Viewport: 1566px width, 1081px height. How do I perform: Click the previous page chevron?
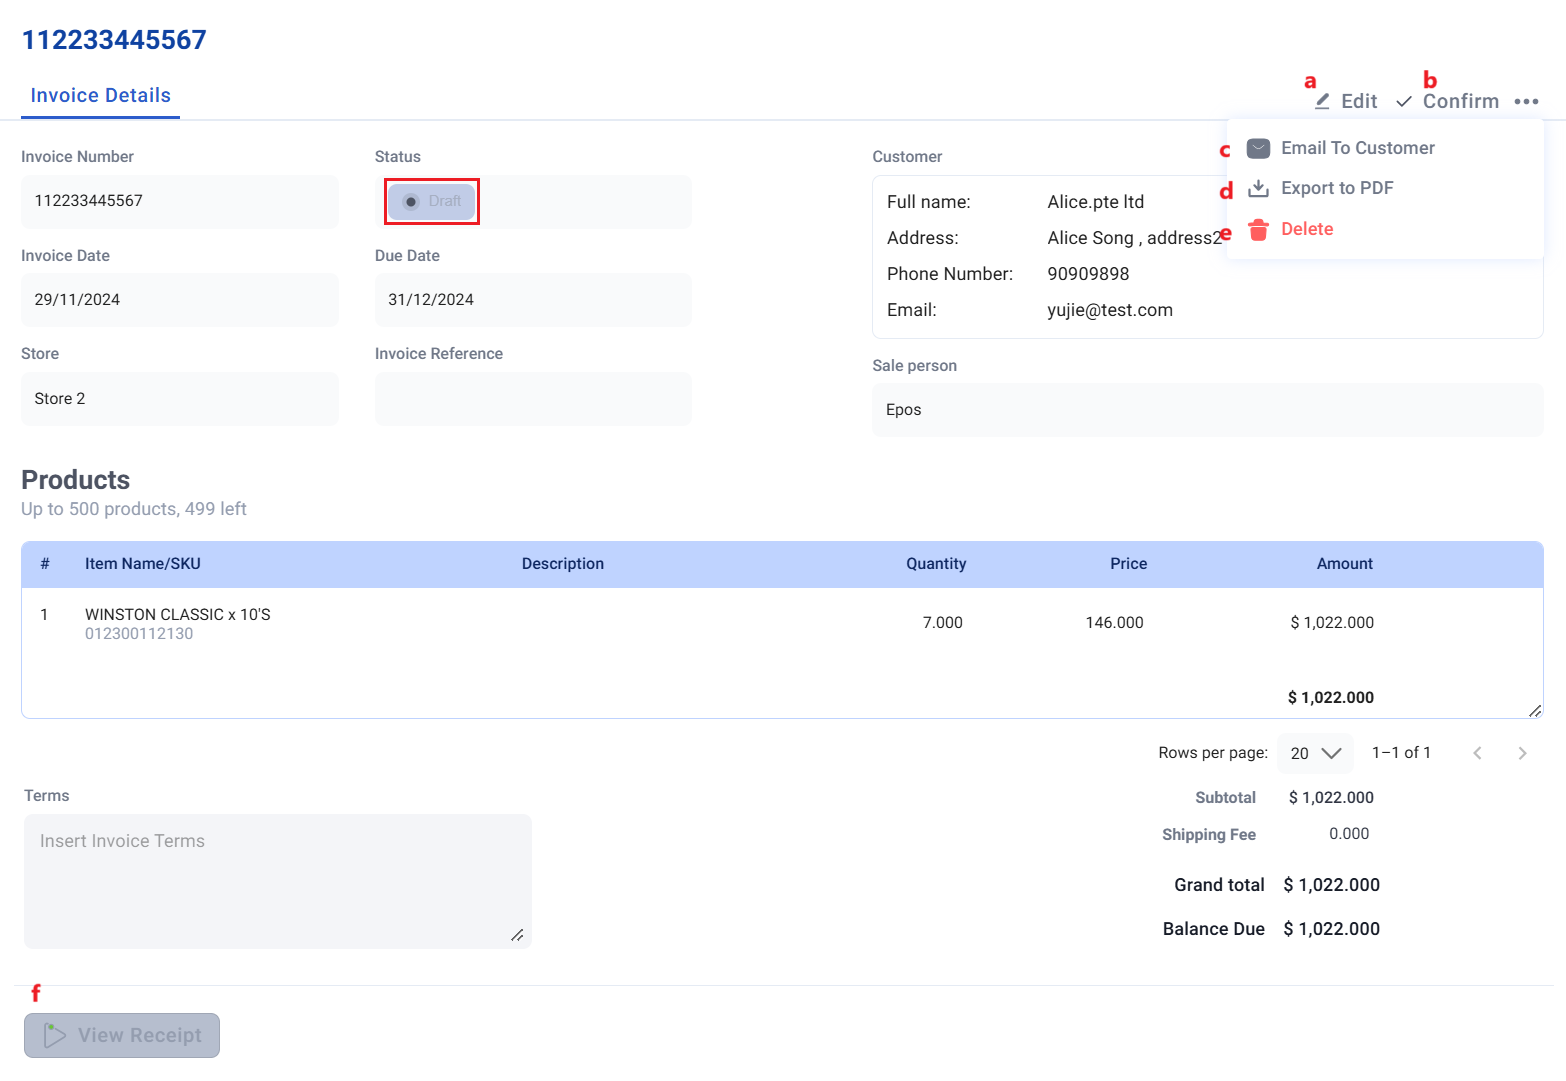pos(1477,752)
